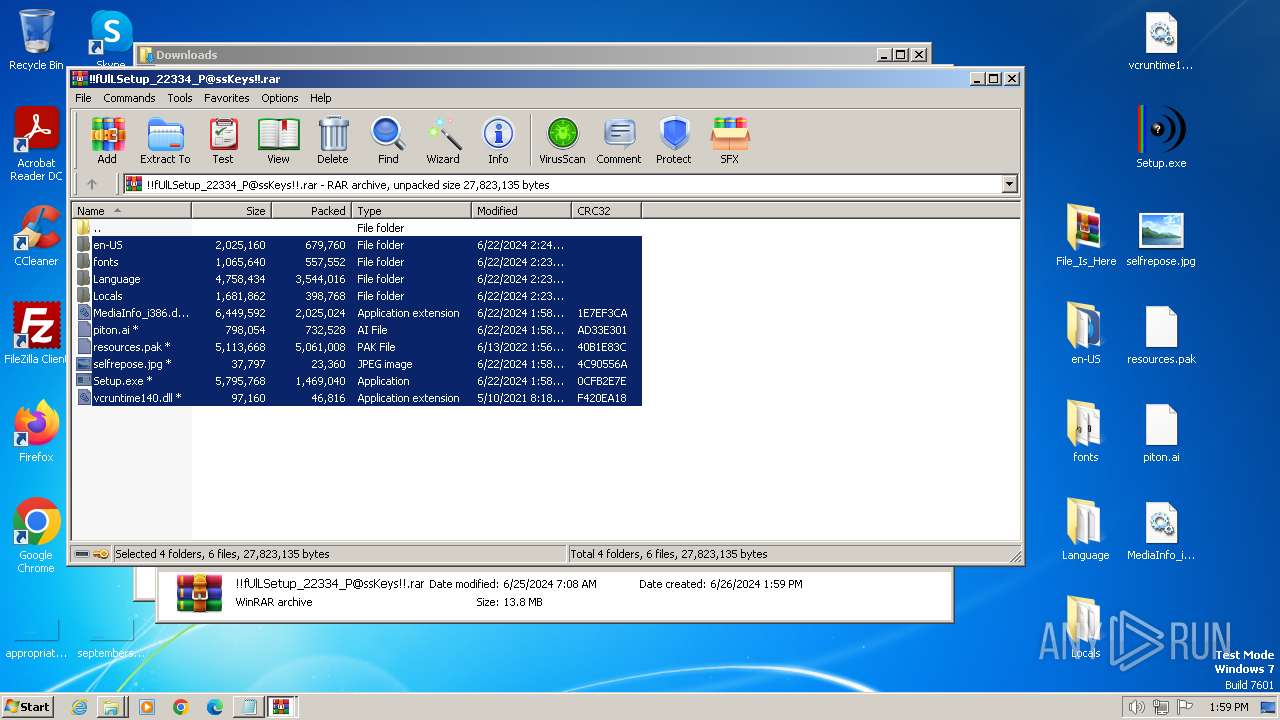Run VirusScan green bug icon
Image resolution: width=1280 pixels, height=720 pixels.
[562, 140]
